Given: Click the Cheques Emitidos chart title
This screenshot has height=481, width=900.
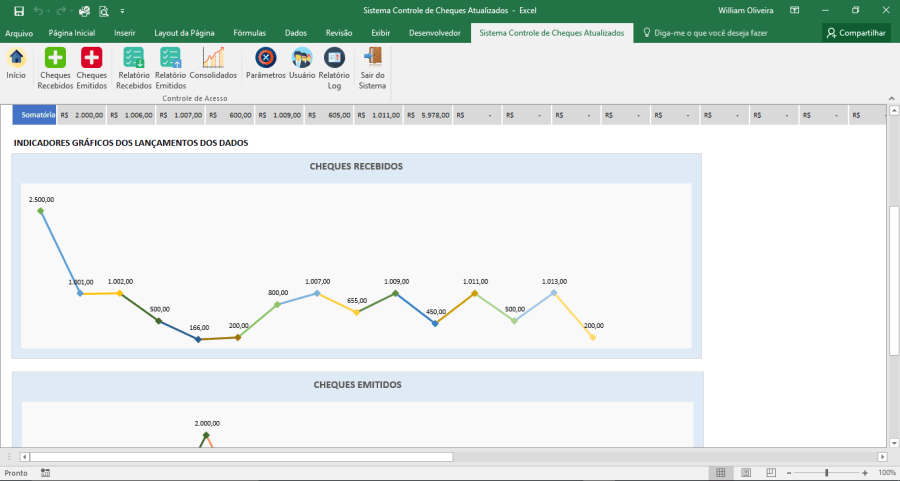Looking at the screenshot, I should point(357,385).
